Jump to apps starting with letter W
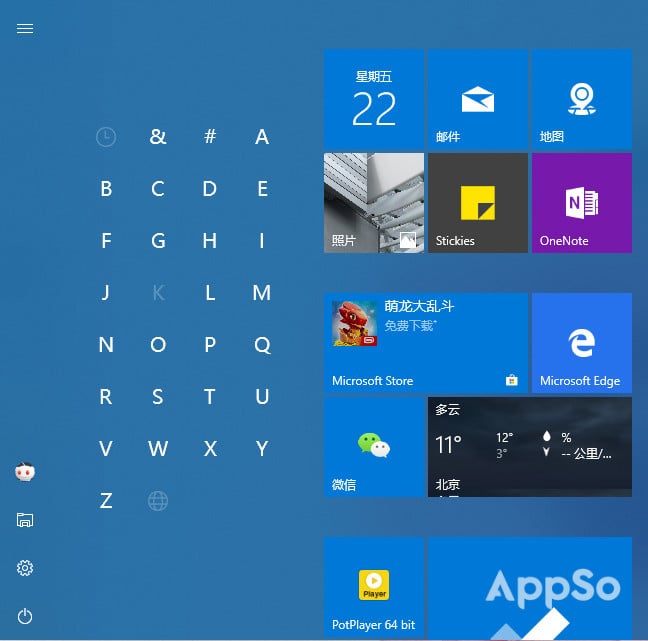 [x=158, y=448]
